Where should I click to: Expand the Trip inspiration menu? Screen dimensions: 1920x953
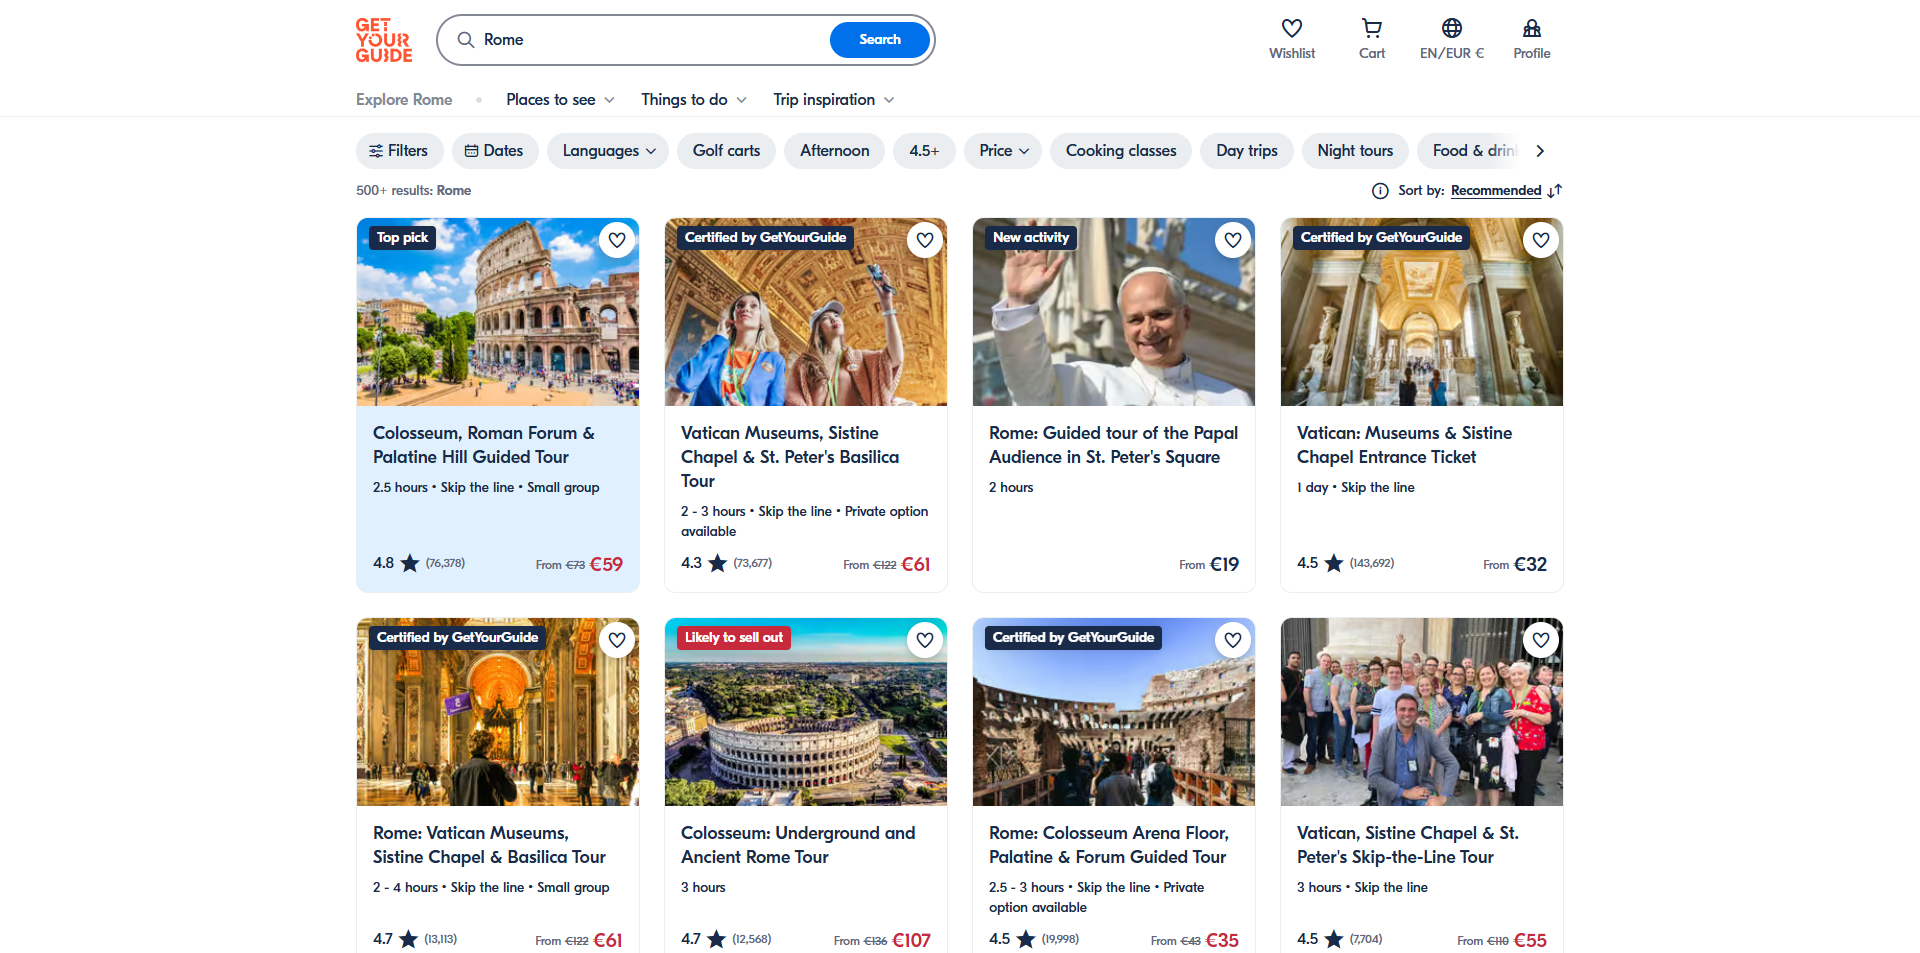tap(834, 100)
